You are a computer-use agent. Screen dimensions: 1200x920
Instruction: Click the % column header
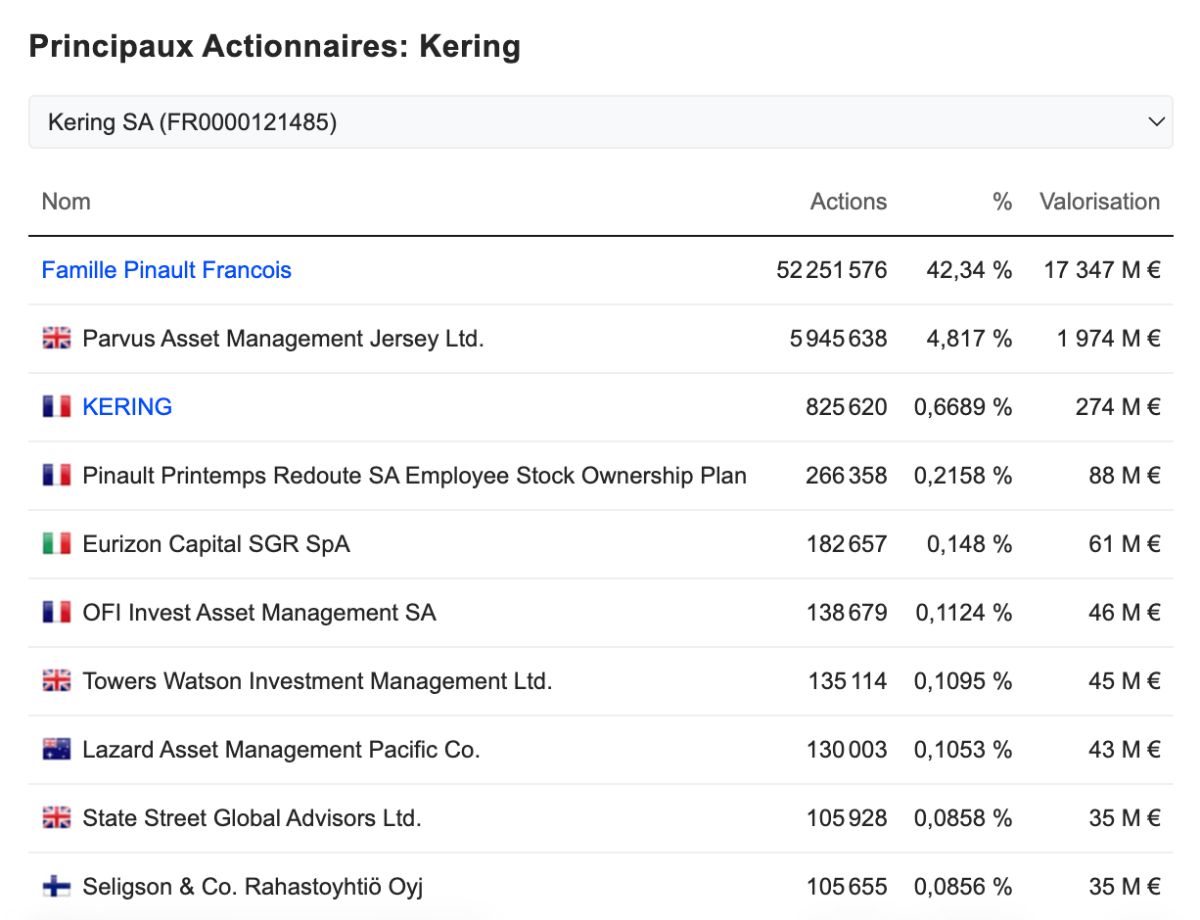1002,202
